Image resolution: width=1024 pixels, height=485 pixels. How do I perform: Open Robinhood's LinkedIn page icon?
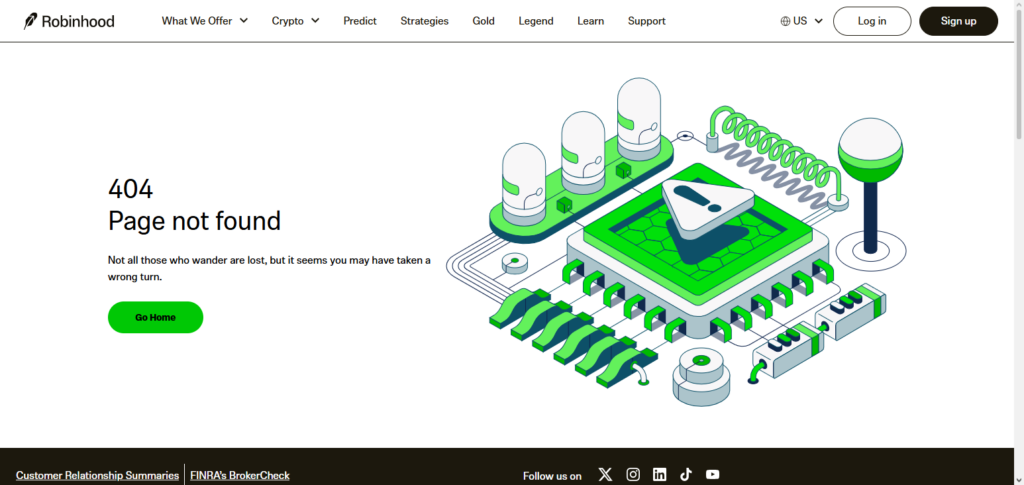point(660,475)
